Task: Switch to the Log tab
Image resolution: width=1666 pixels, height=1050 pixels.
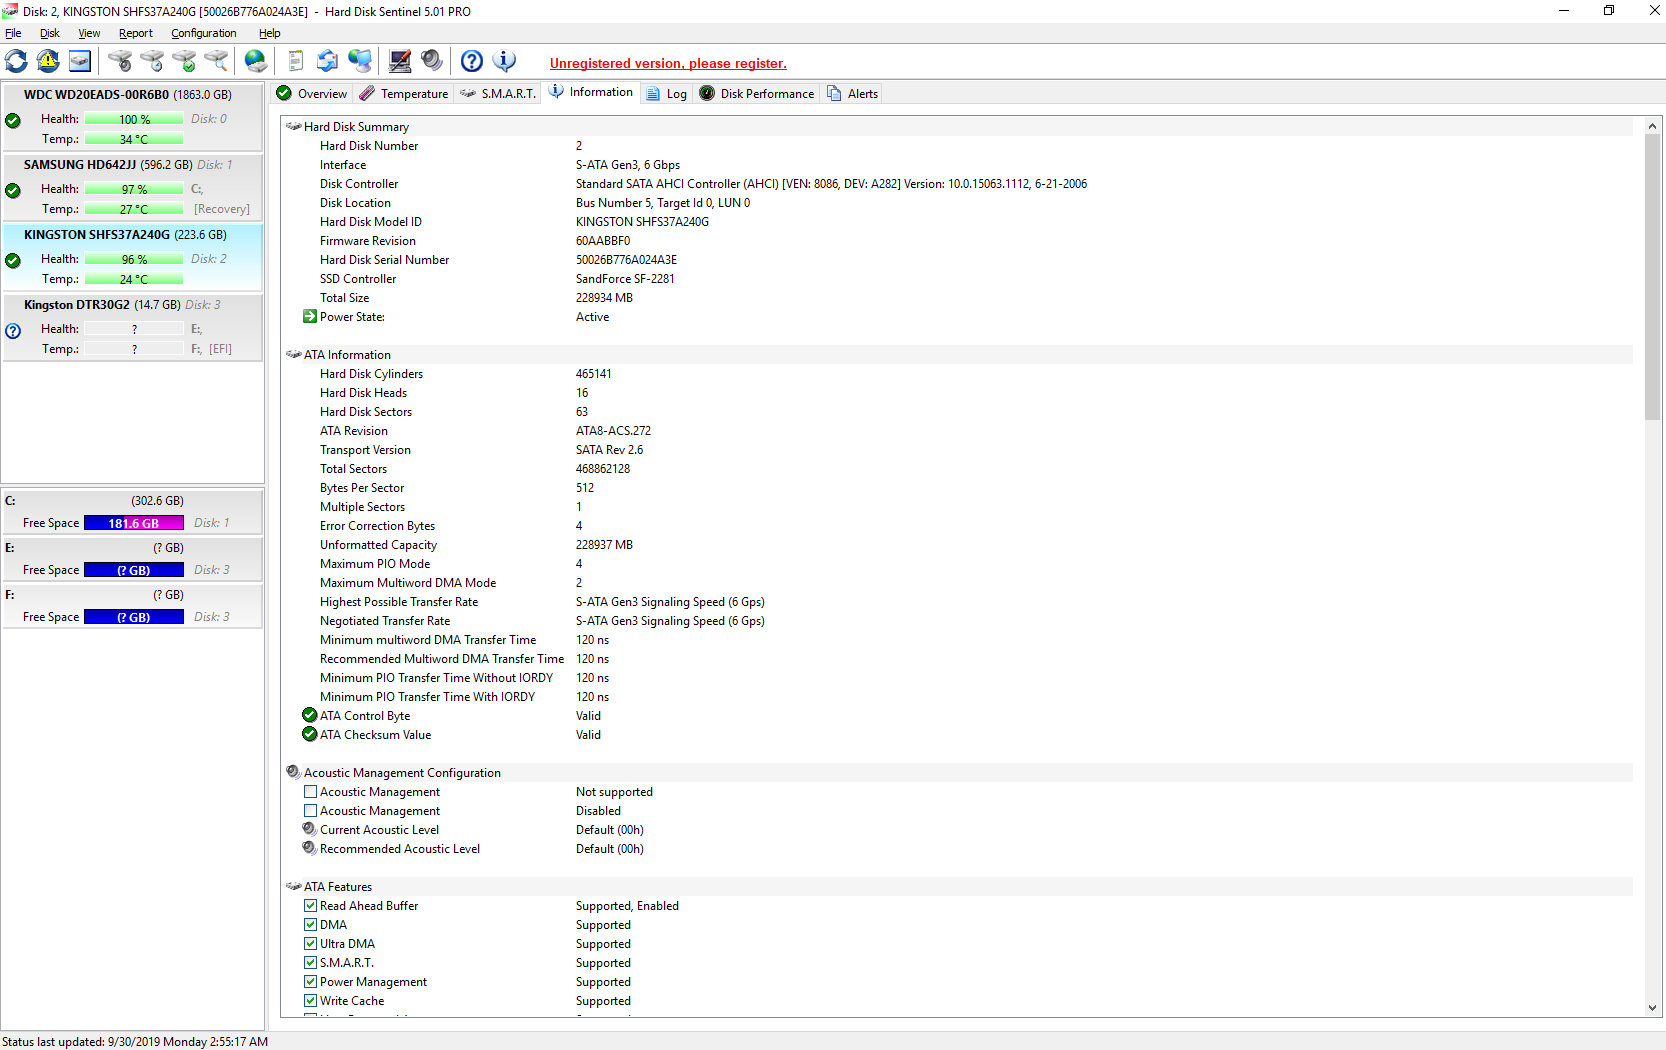Action: coord(667,94)
